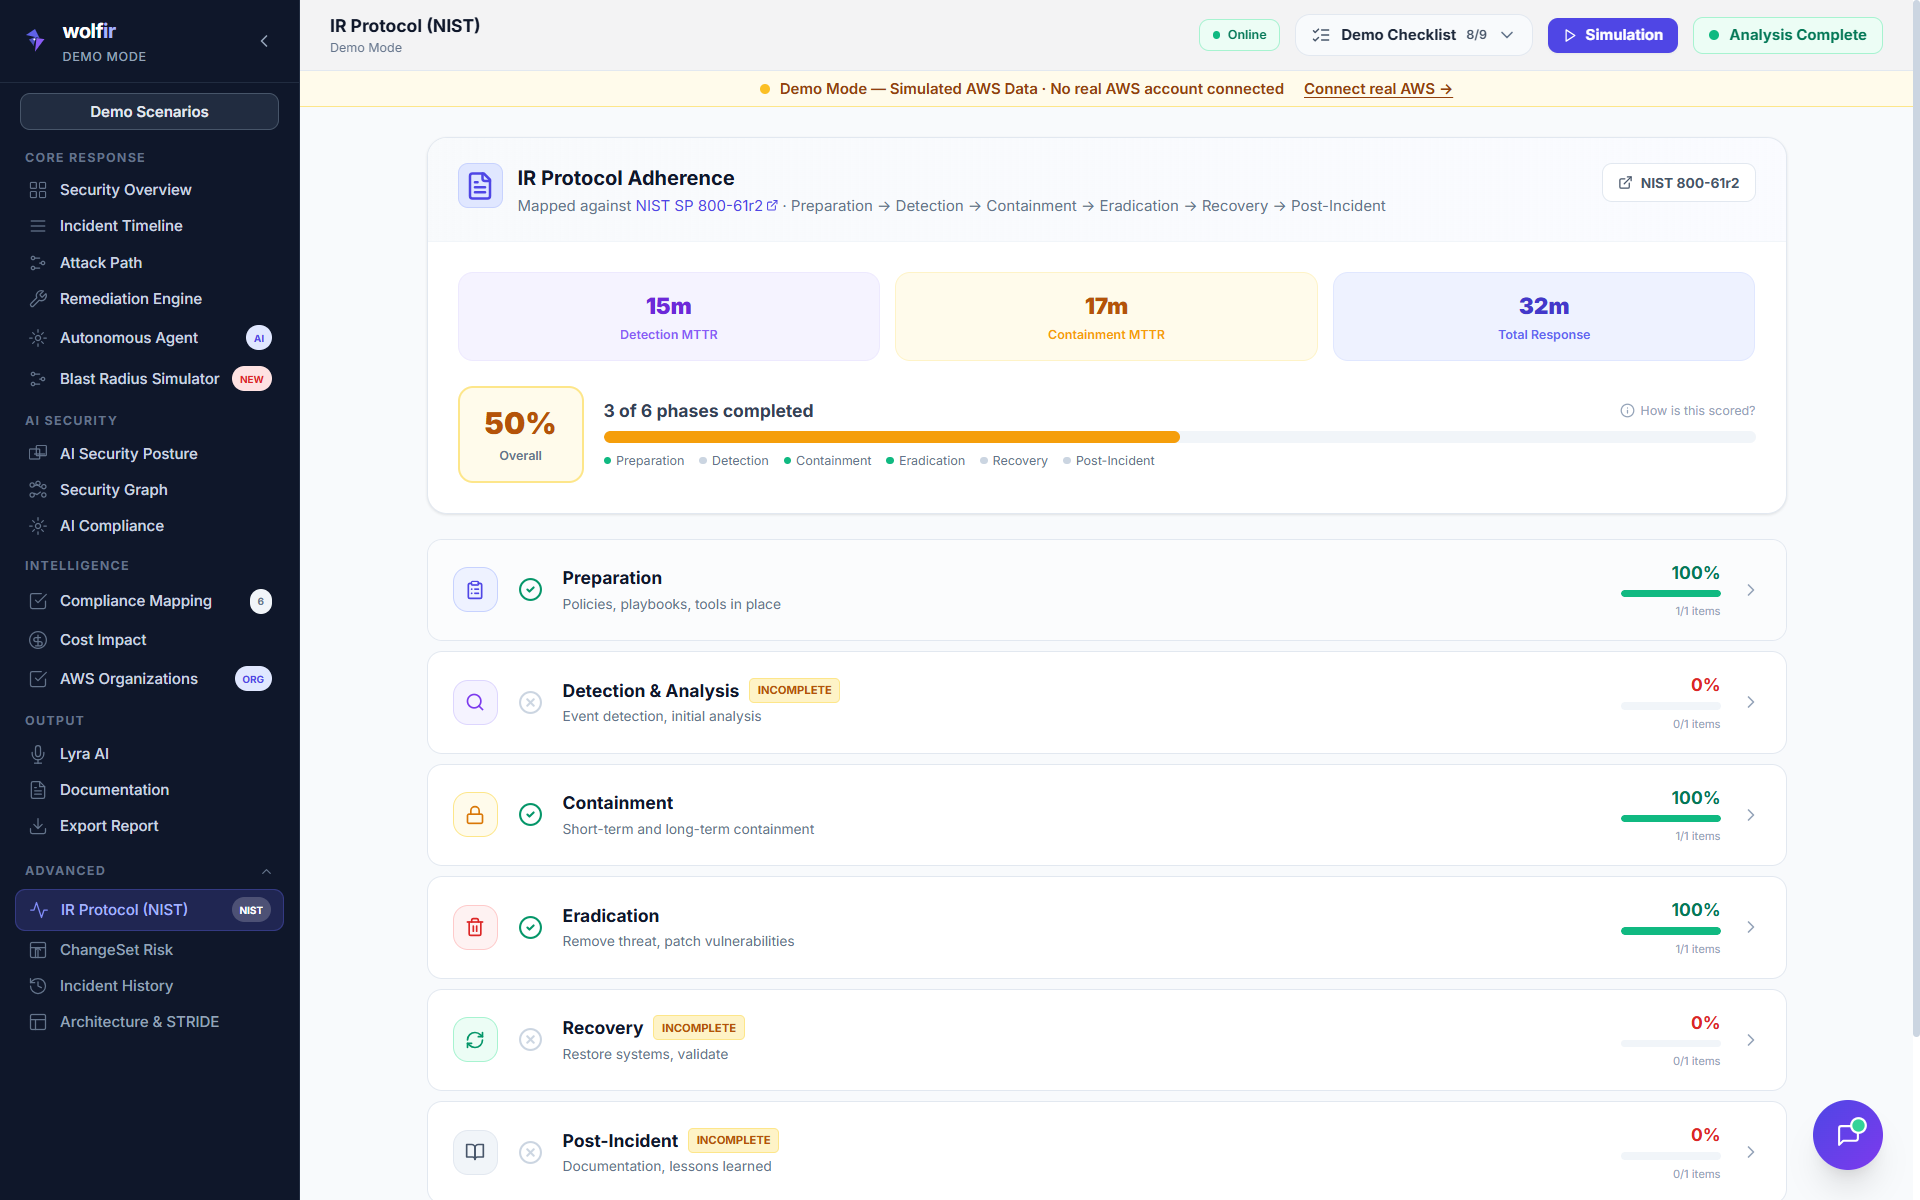This screenshot has height=1200, width=1920.
Task: Click the Preparation completed check circle
Action: click(531, 590)
